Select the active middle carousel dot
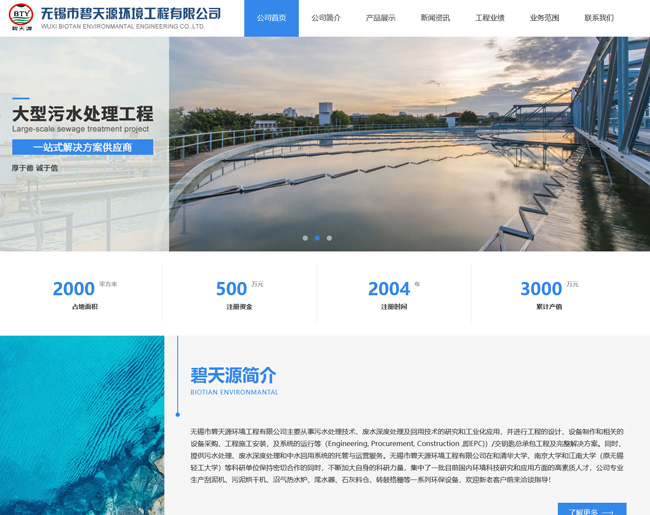This screenshot has height=515, width=650. 317,238
